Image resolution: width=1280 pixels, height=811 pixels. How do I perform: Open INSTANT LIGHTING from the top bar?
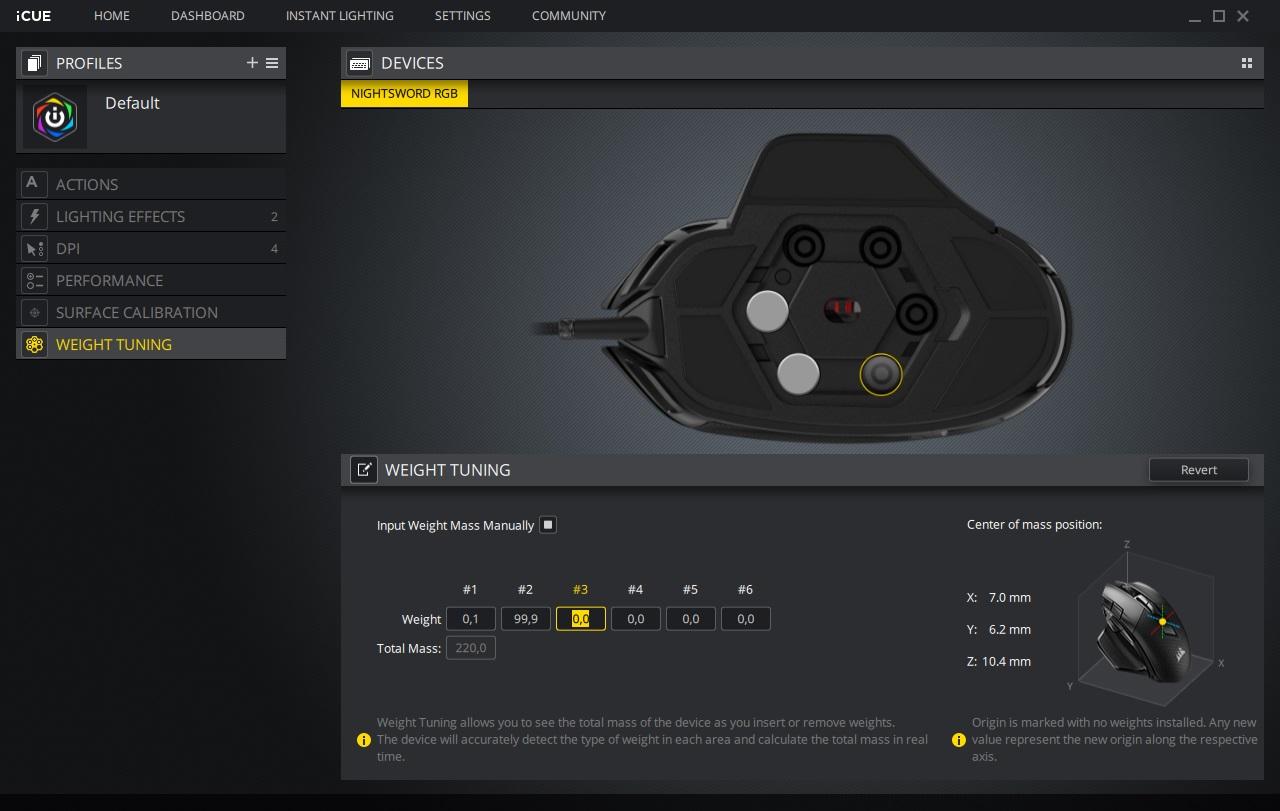click(340, 16)
